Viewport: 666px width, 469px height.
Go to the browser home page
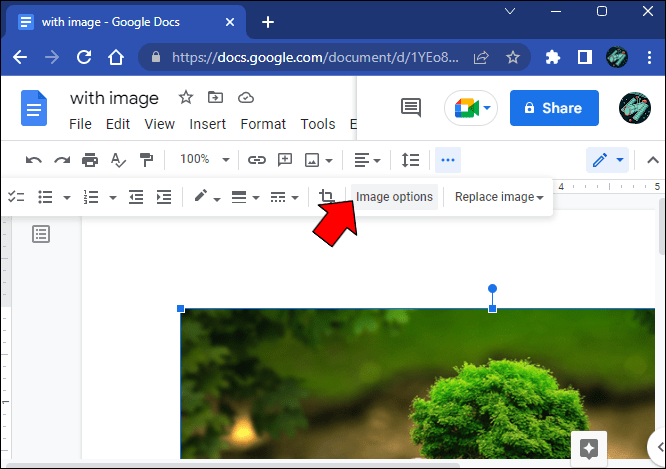pos(116,57)
